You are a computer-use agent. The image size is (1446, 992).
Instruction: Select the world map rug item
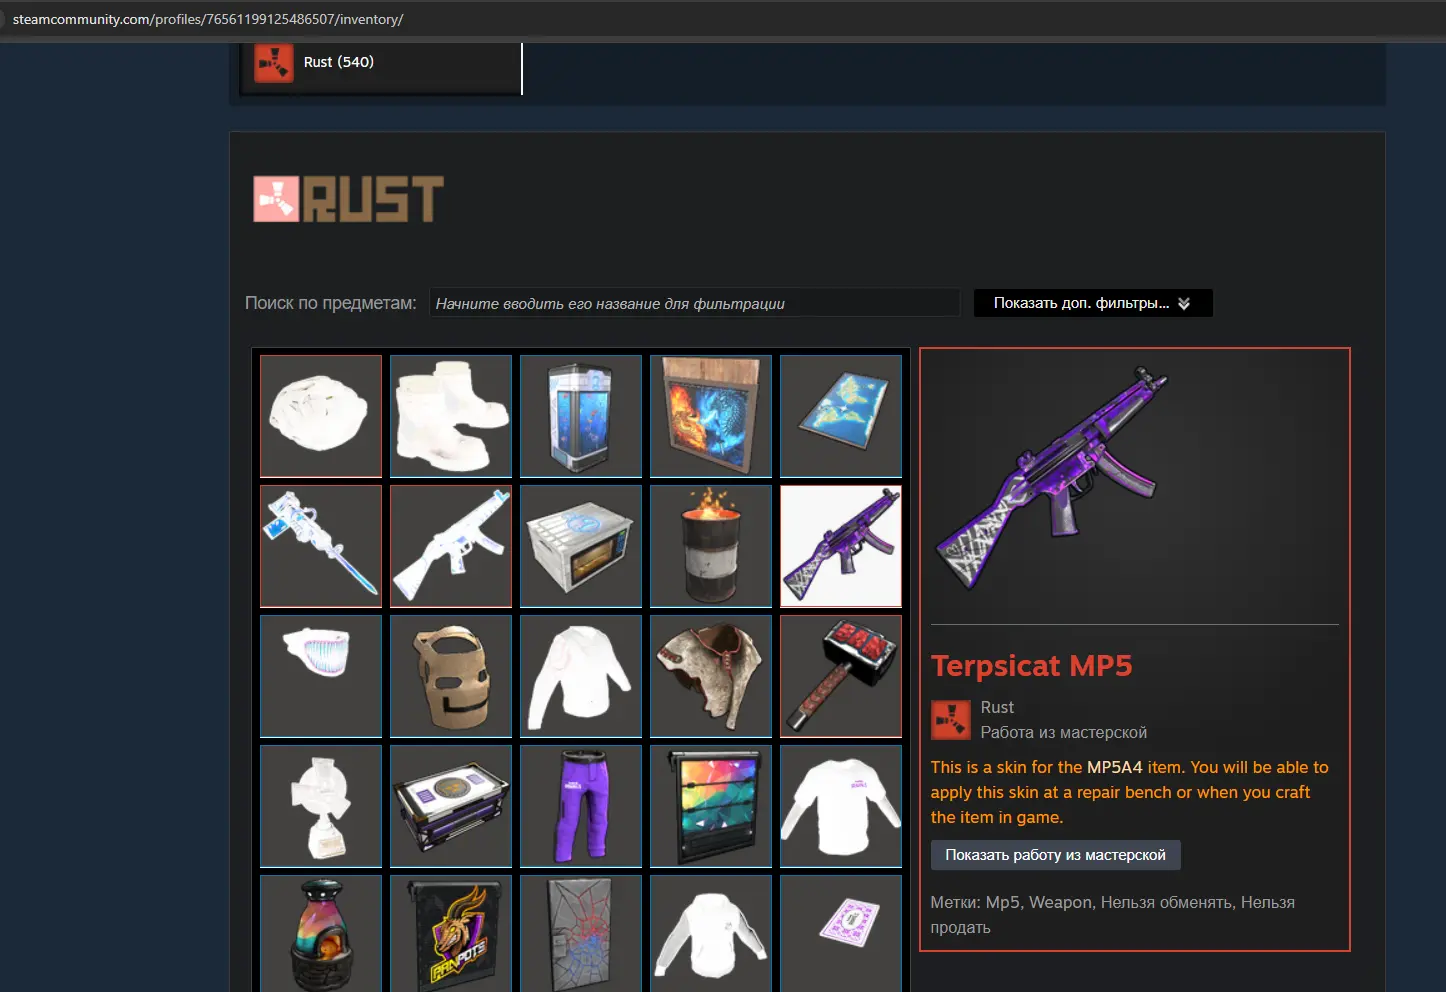point(841,416)
